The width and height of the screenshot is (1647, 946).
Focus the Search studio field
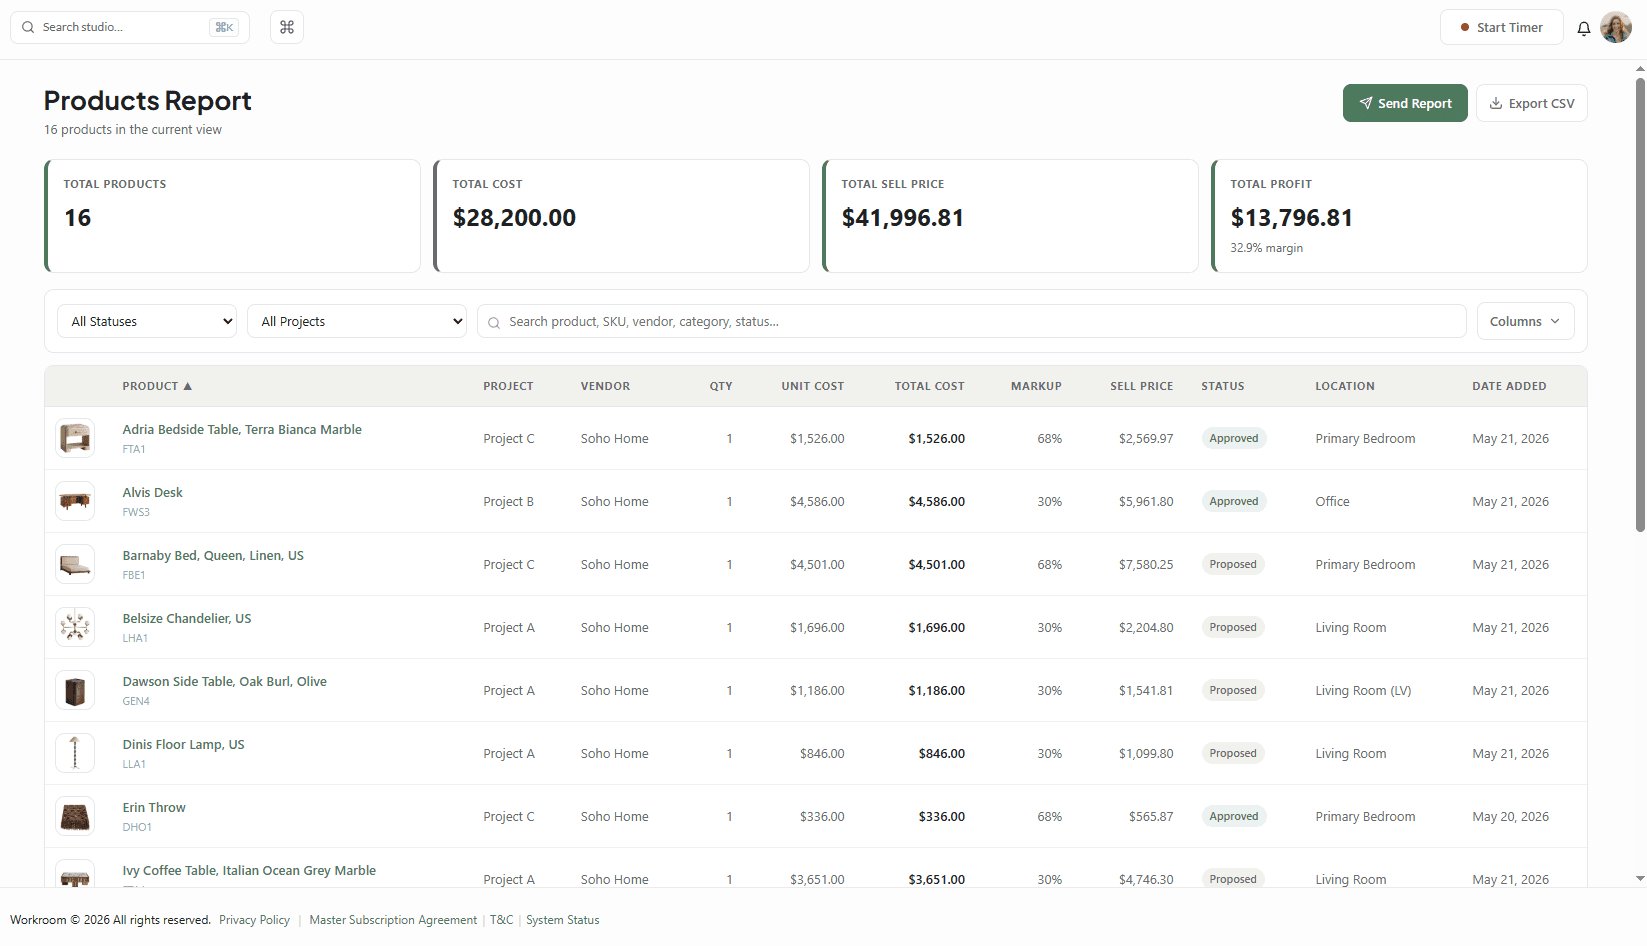[130, 27]
